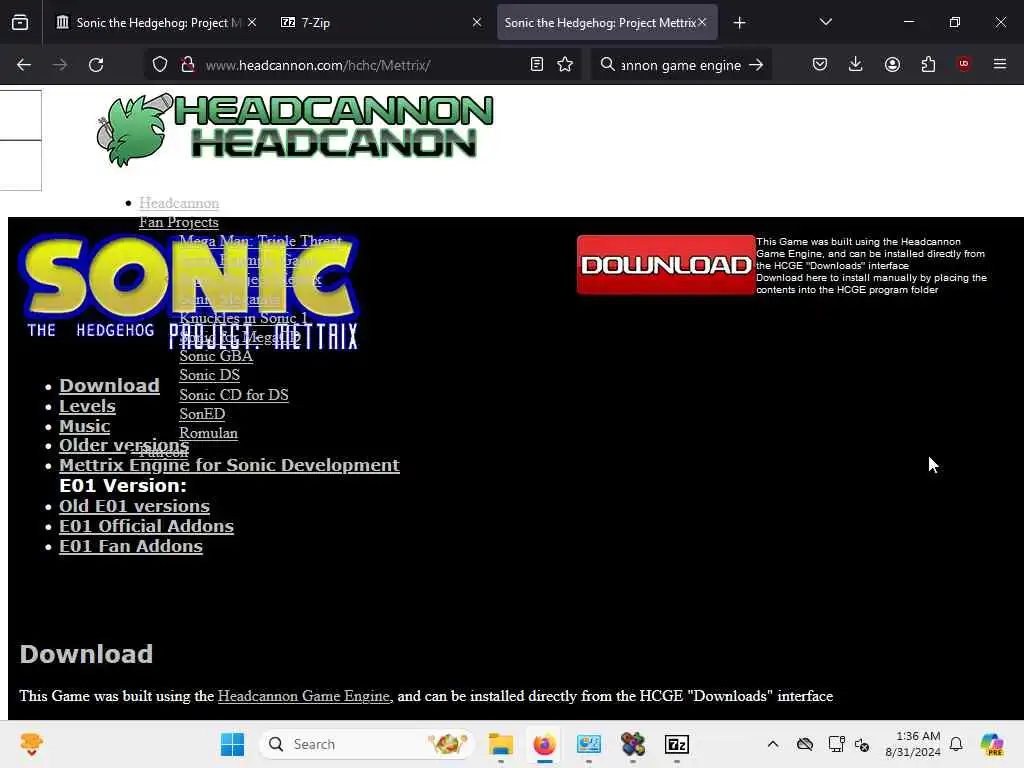Bookmark this page with the star
This screenshot has width=1024, height=768.
click(x=565, y=65)
